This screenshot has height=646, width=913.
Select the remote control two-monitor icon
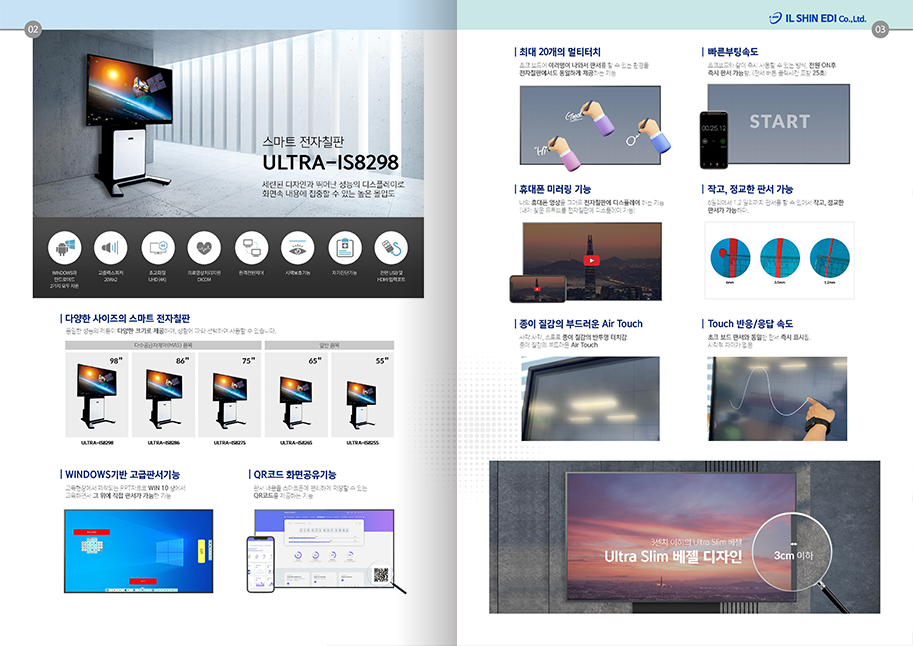(252, 247)
